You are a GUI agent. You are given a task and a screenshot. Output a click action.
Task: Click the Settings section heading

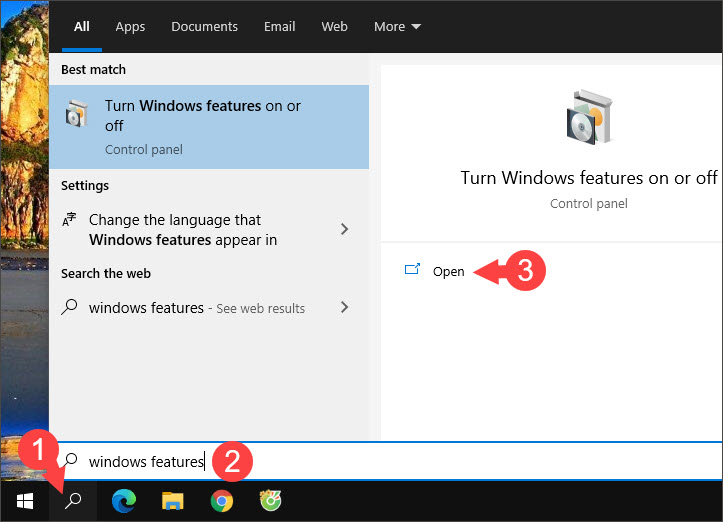(x=85, y=185)
